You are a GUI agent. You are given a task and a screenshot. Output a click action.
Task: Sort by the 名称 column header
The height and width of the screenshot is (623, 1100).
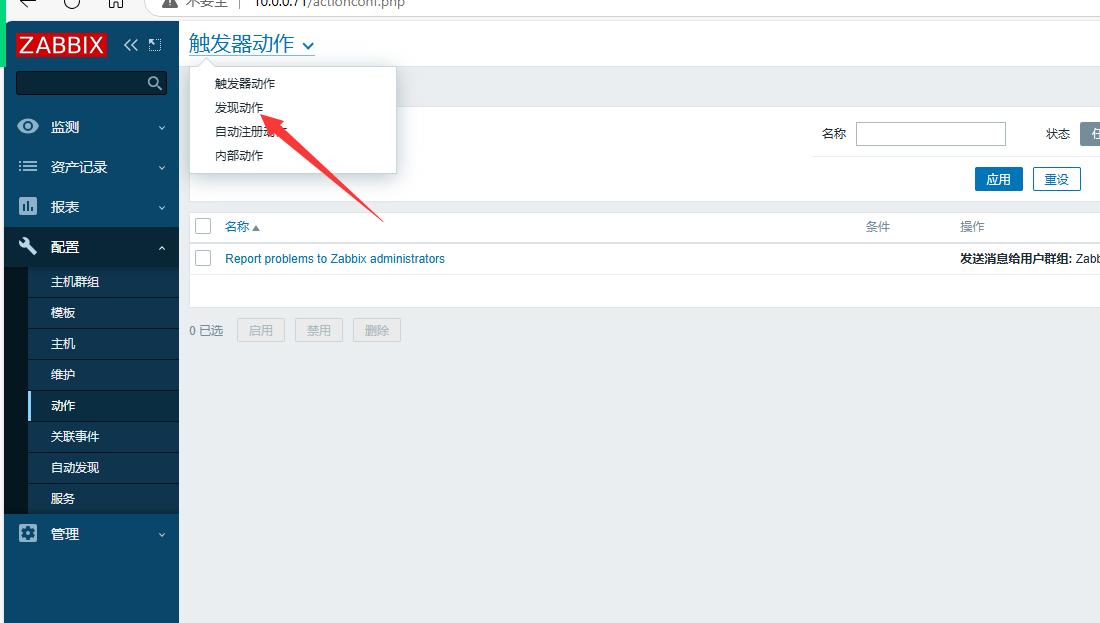237,227
